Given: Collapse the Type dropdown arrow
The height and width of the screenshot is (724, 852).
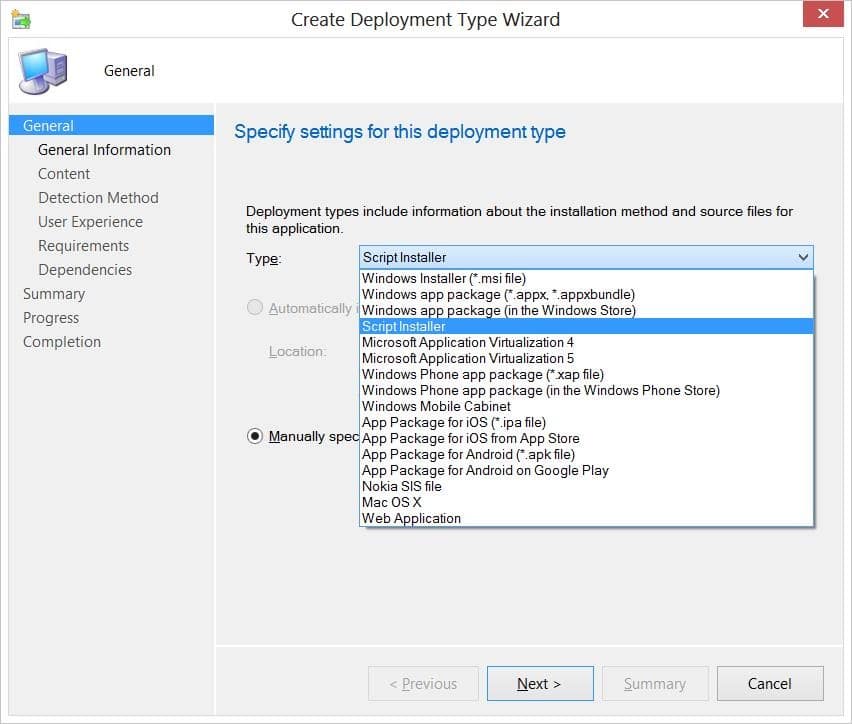Looking at the screenshot, I should click(804, 257).
